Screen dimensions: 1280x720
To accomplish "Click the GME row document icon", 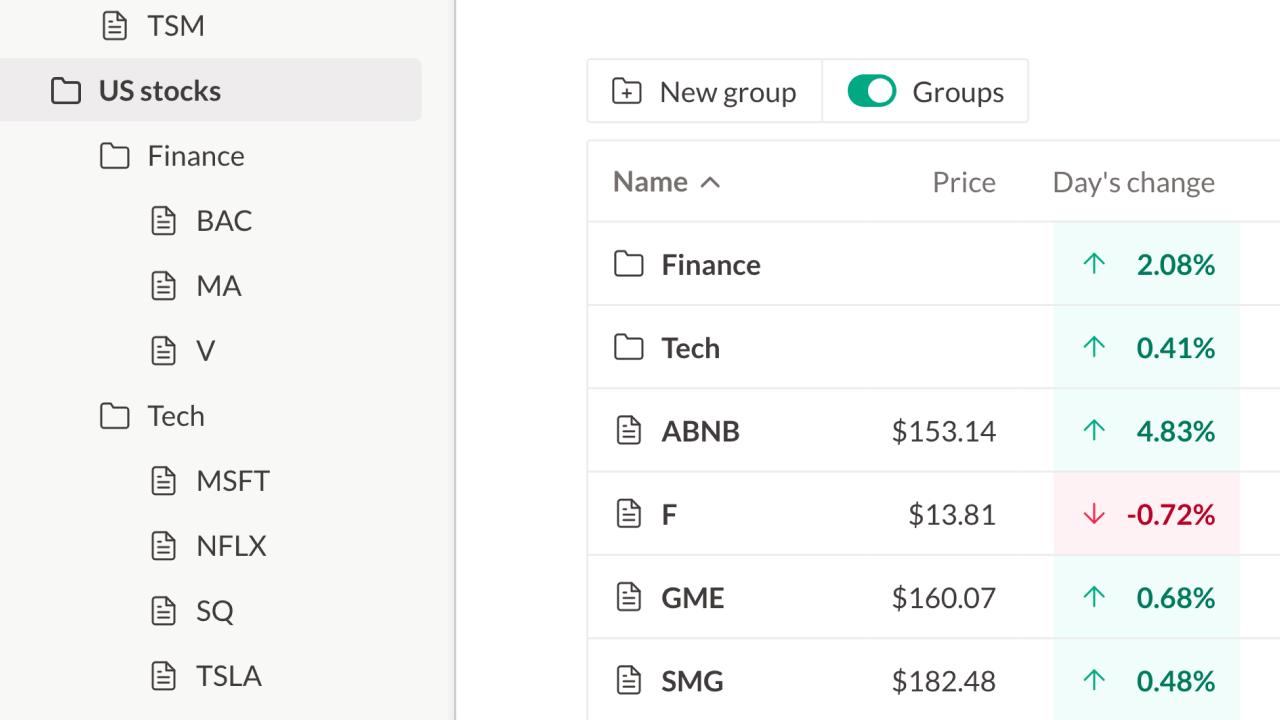I will coord(628,598).
